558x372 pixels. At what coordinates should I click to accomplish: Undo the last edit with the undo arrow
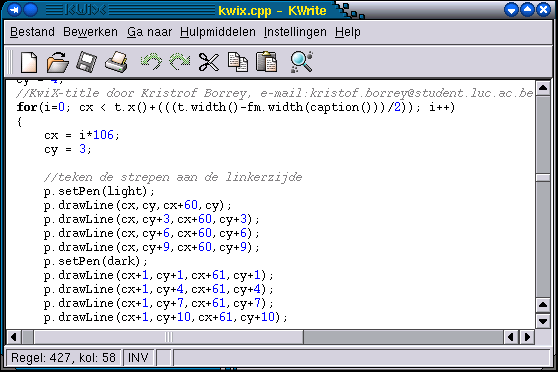[x=151, y=62]
